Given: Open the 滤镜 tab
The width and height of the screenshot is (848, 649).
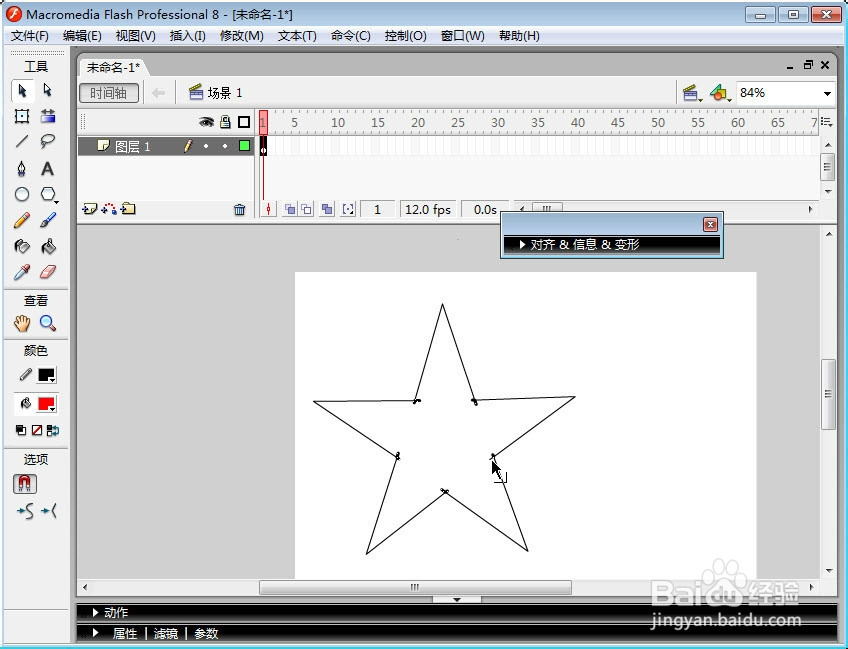Looking at the screenshot, I should coord(165,633).
